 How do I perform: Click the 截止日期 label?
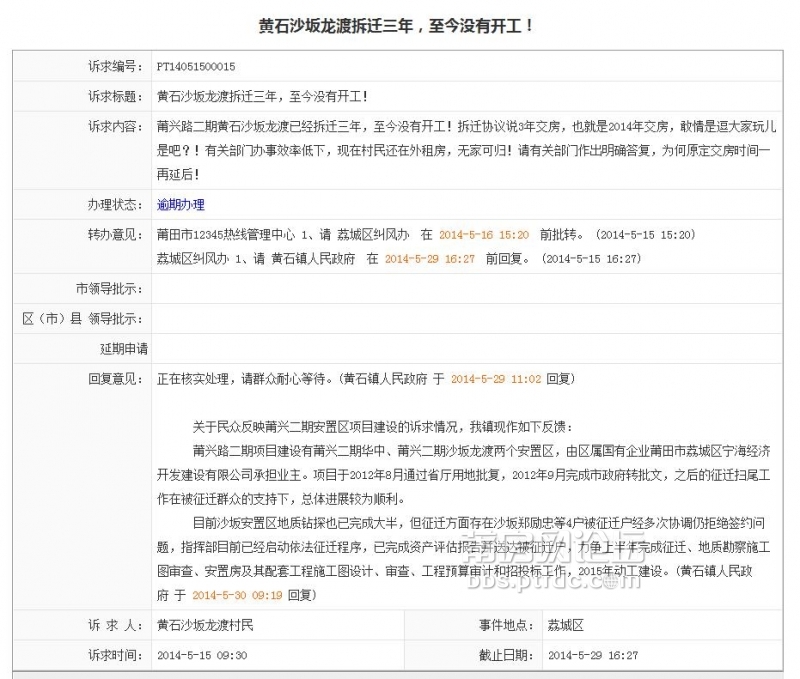[506, 655]
